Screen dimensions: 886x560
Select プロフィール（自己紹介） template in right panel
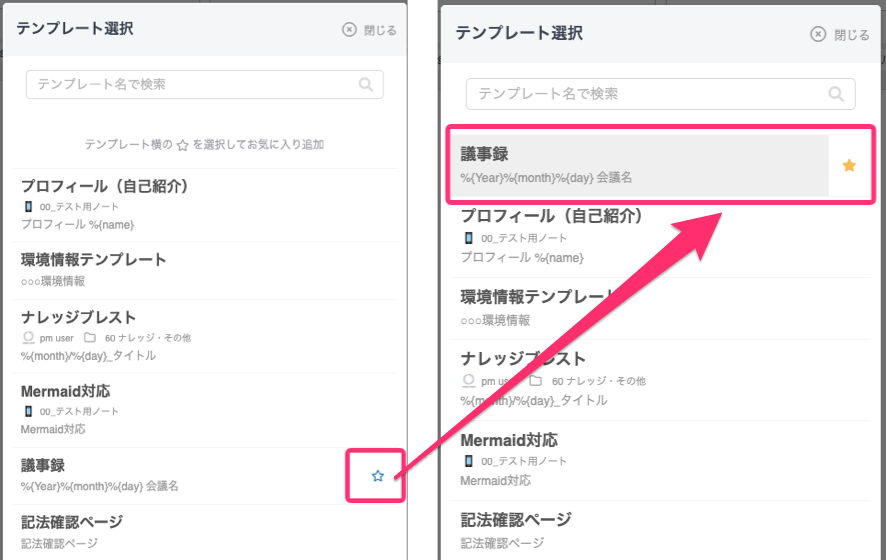click(x=551, y=215)
